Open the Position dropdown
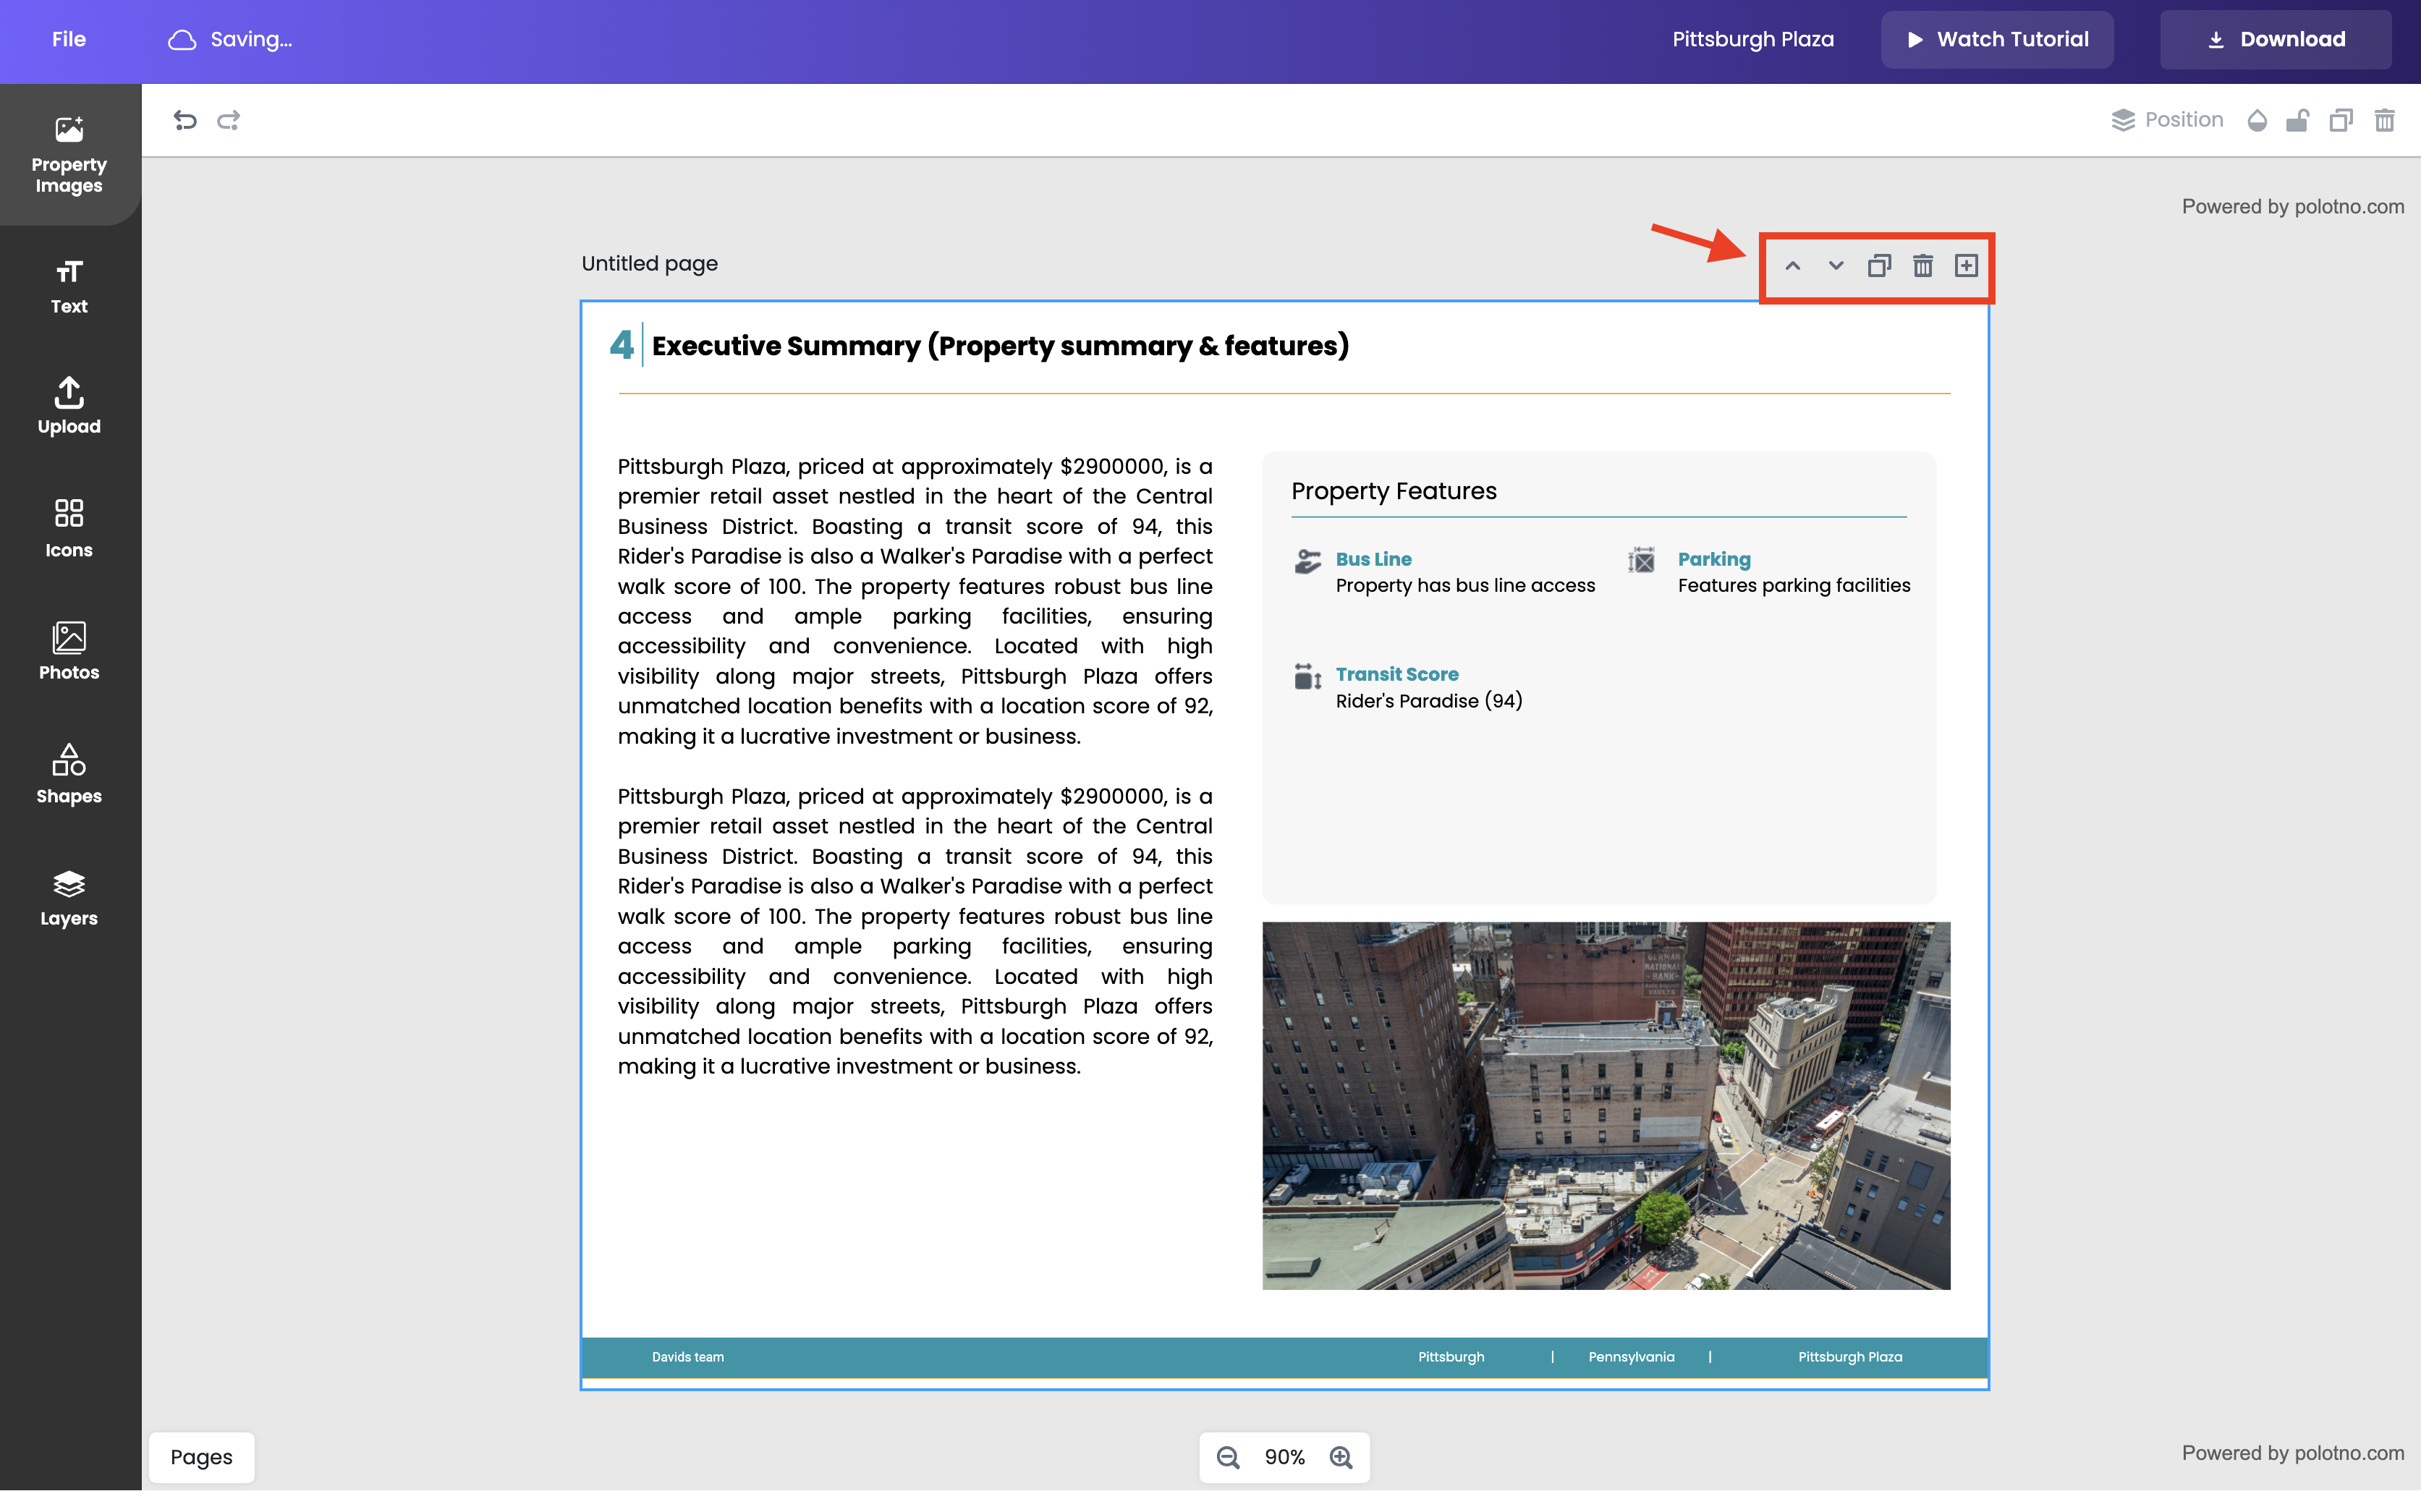 (2167, 120)
